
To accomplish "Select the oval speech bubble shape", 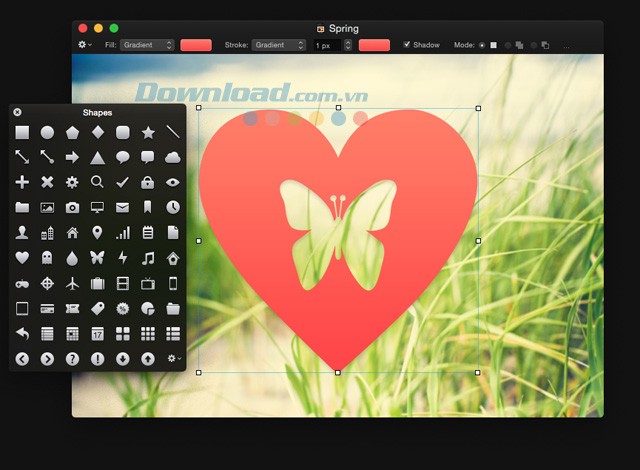I will 122,157.
